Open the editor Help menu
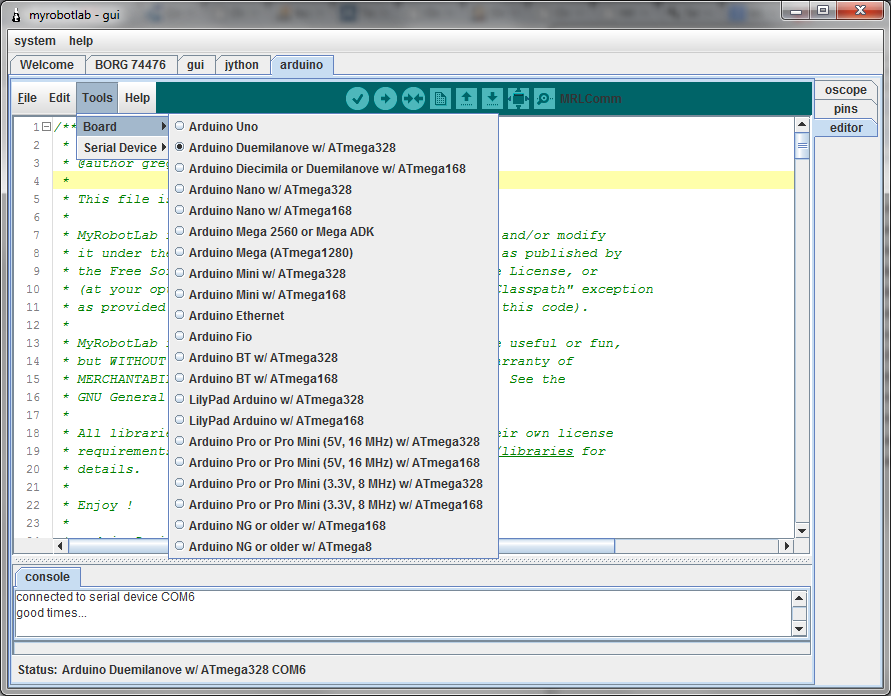891x696 pixels. [x=137, y=98]
